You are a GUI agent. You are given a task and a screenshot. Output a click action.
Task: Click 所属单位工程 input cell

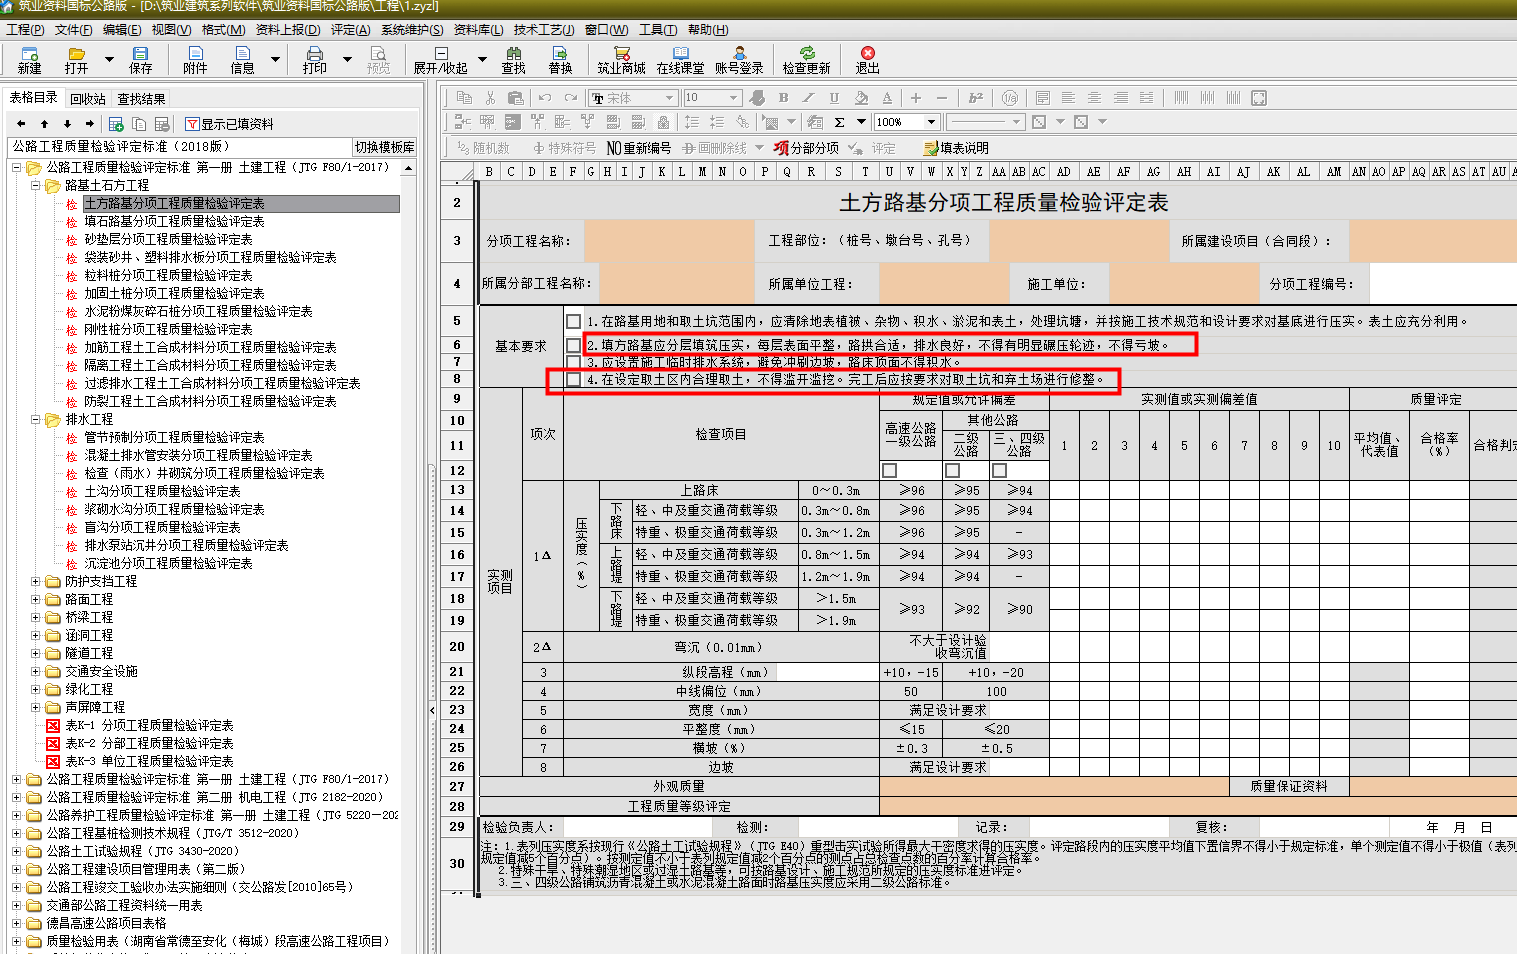click(x=944, y=283)
